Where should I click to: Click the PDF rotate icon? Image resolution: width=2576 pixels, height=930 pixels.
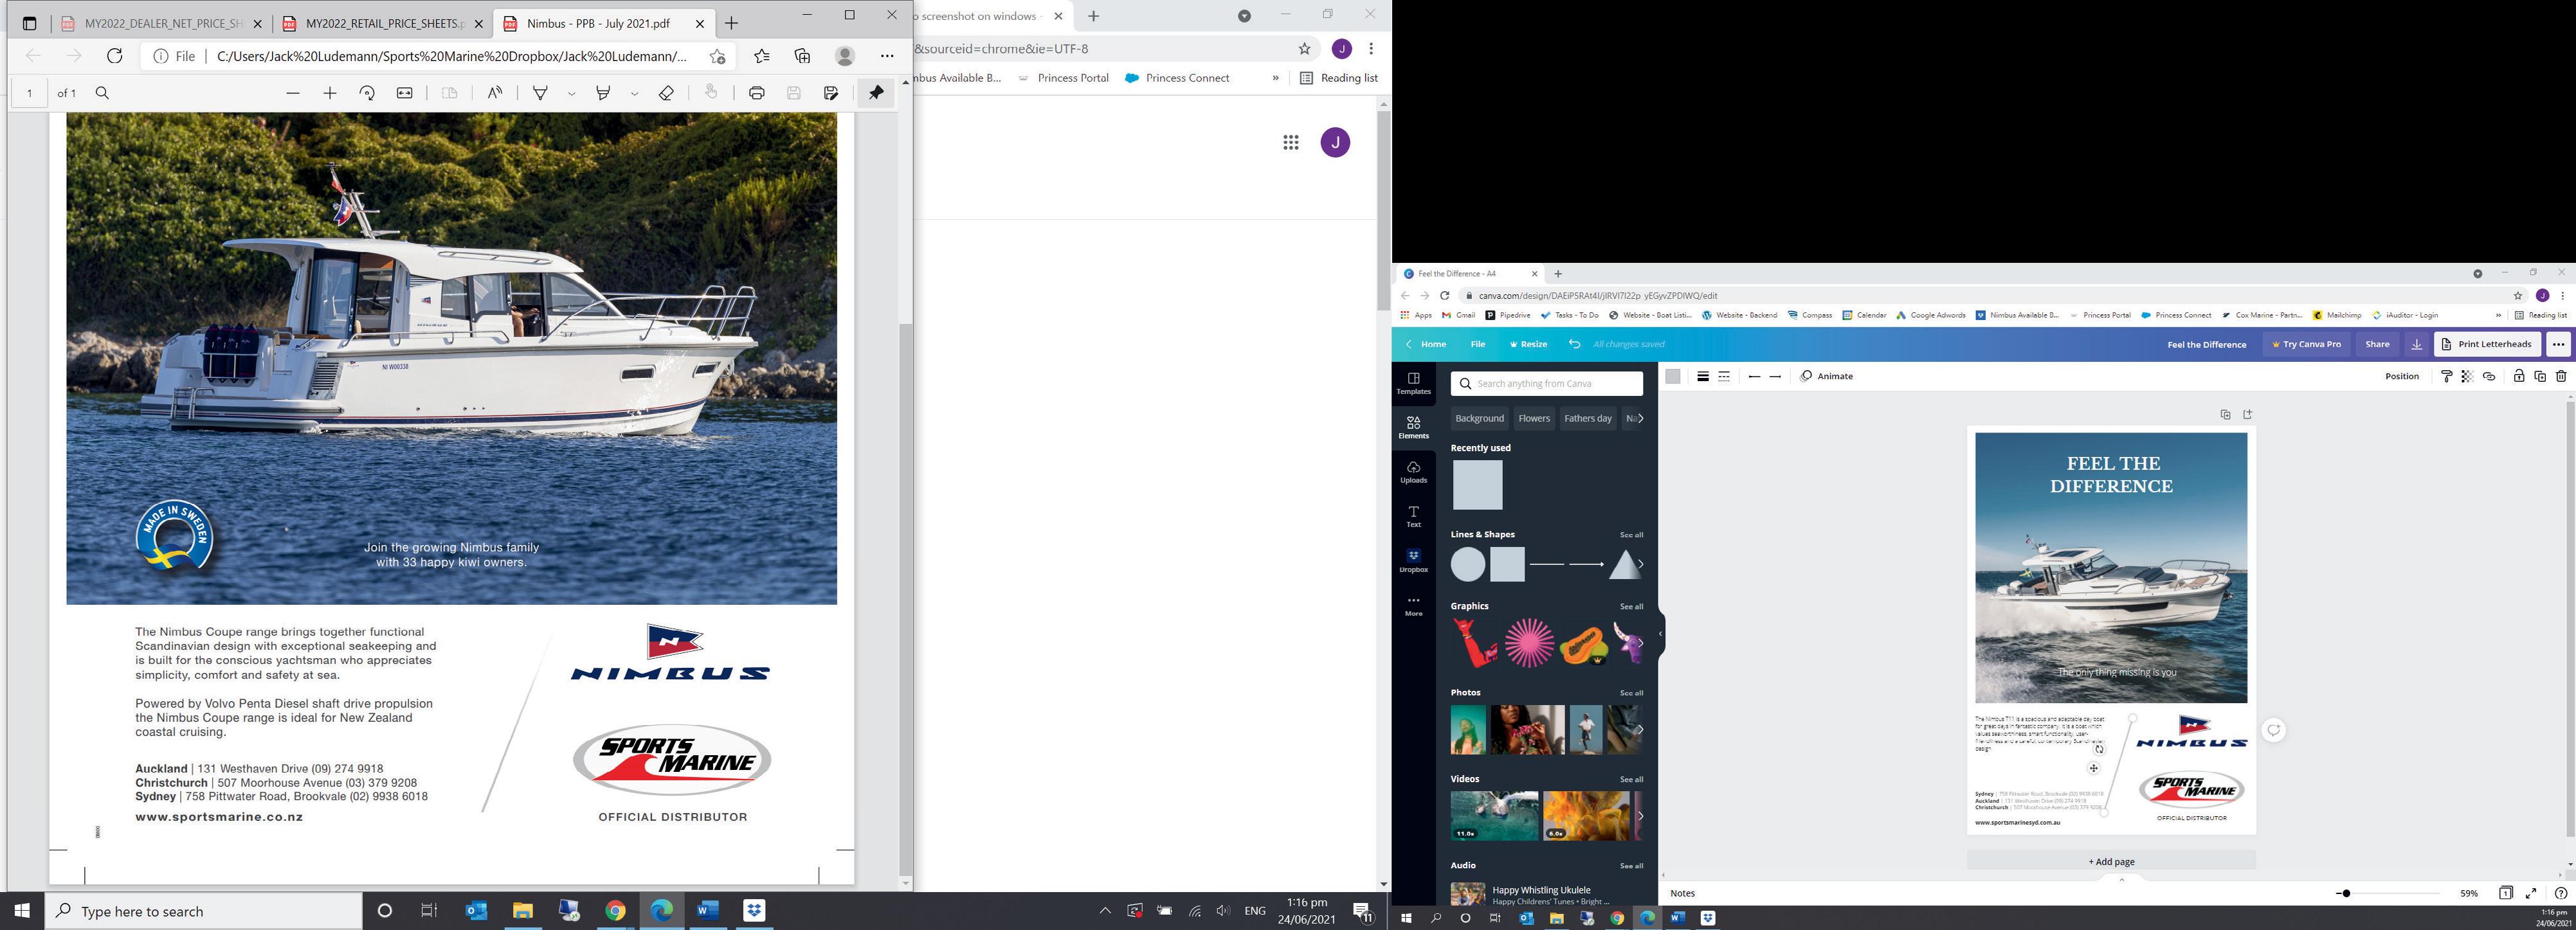[x=367, y=93]
